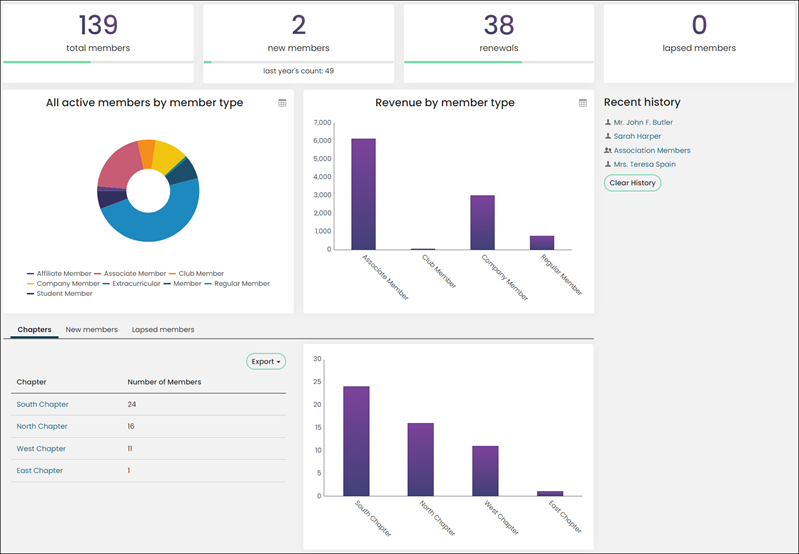Open the East Chapter link
799x554 pixels.
click(39, 470)
